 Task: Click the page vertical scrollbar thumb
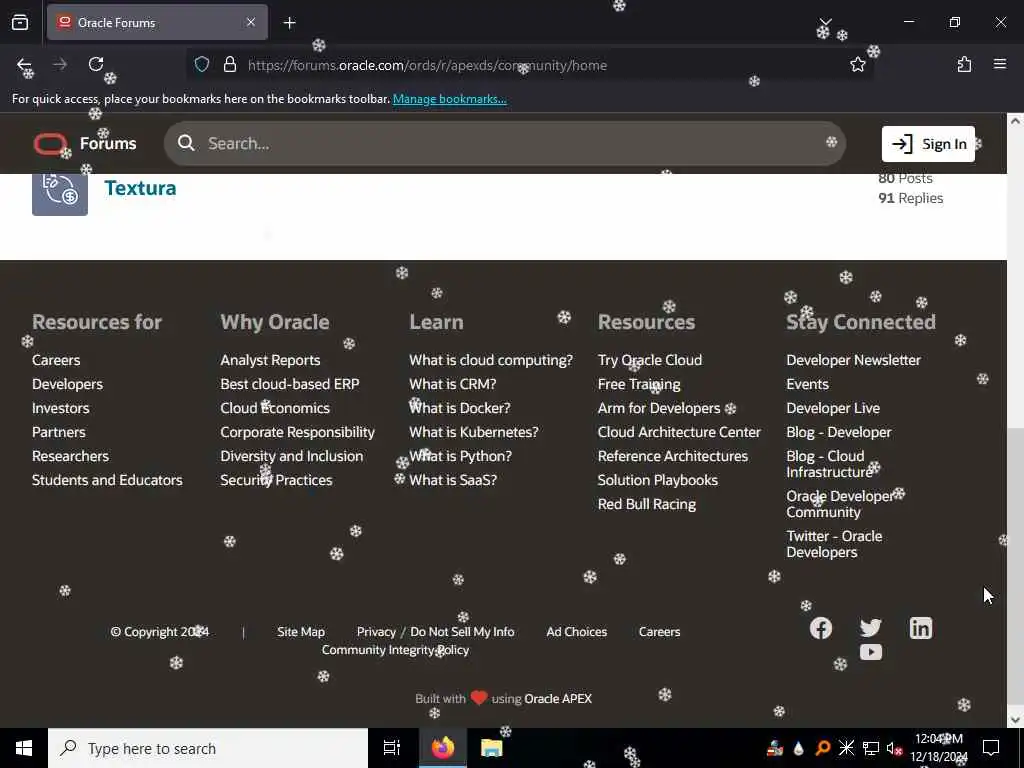(x=1015, y=568)
